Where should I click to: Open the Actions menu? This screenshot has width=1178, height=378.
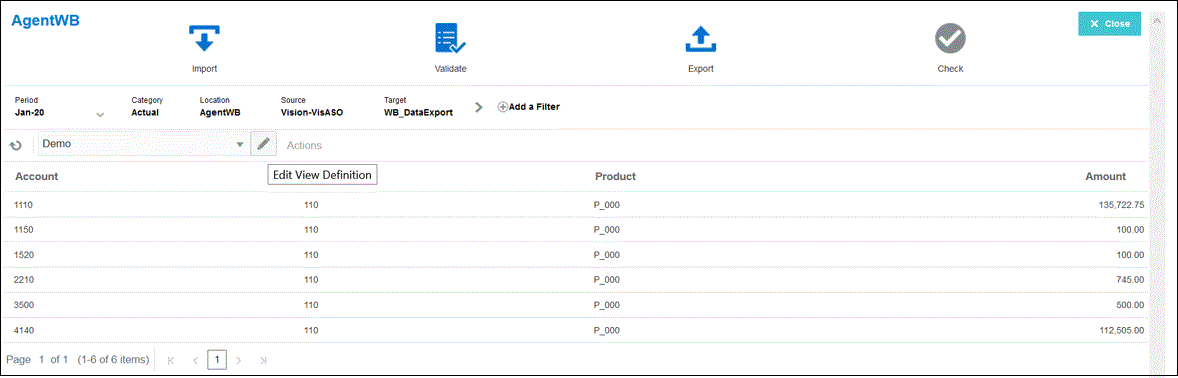point(304,145)
